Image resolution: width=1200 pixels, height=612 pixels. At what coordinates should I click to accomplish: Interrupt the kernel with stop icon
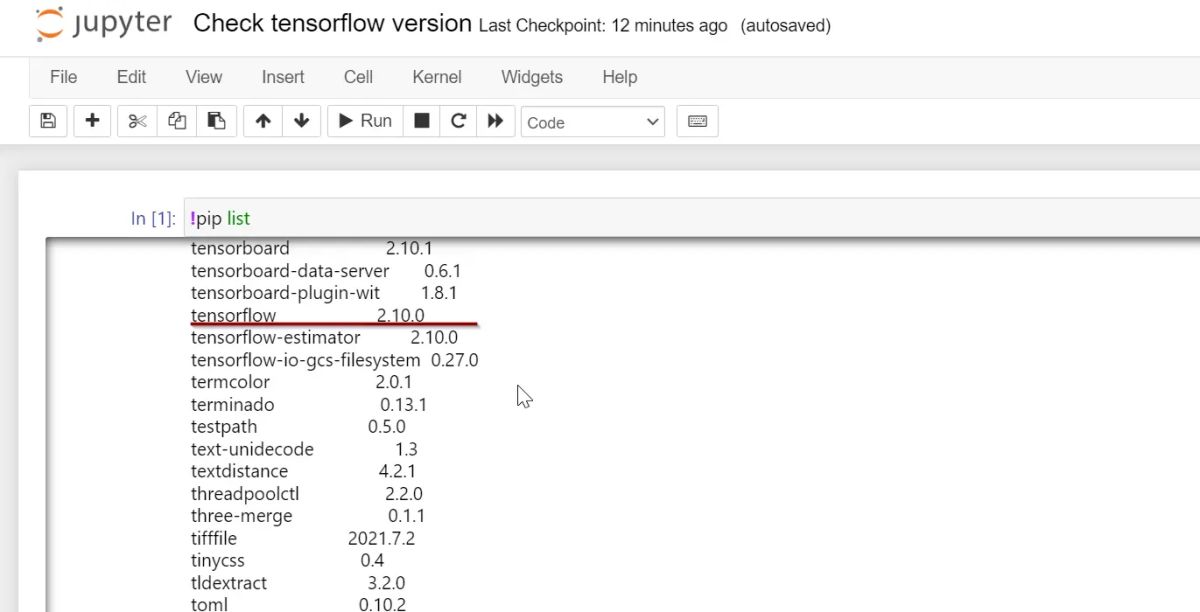point(422,121)
